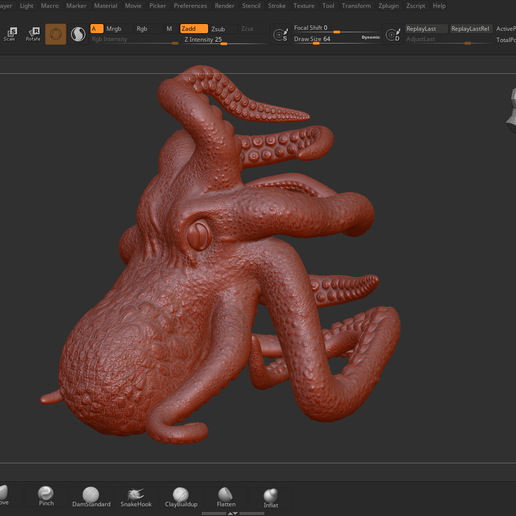The image size is (516, 516).
Task: Select the Rotate transform icon
Action: 33,34
